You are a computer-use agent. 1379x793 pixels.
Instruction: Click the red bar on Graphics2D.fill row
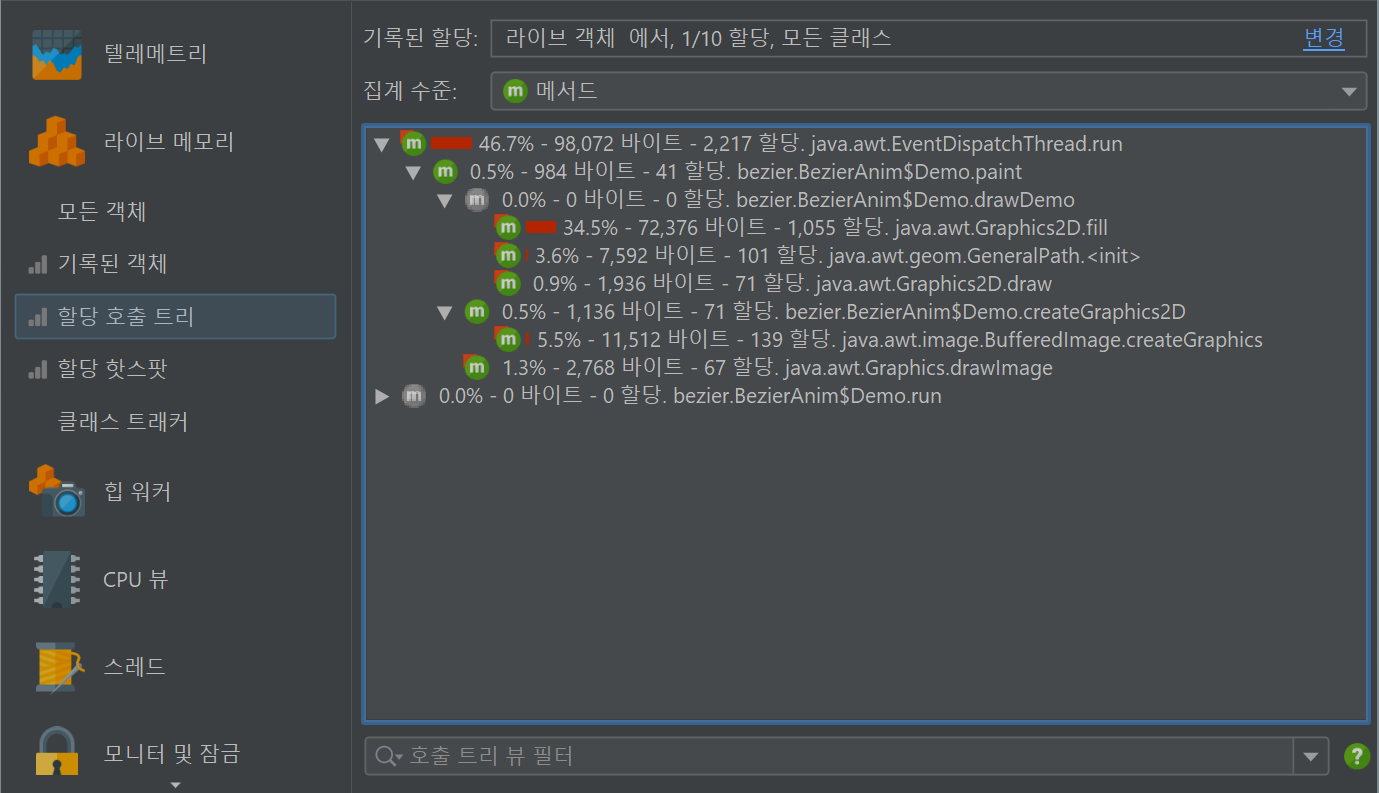point(540,228)
